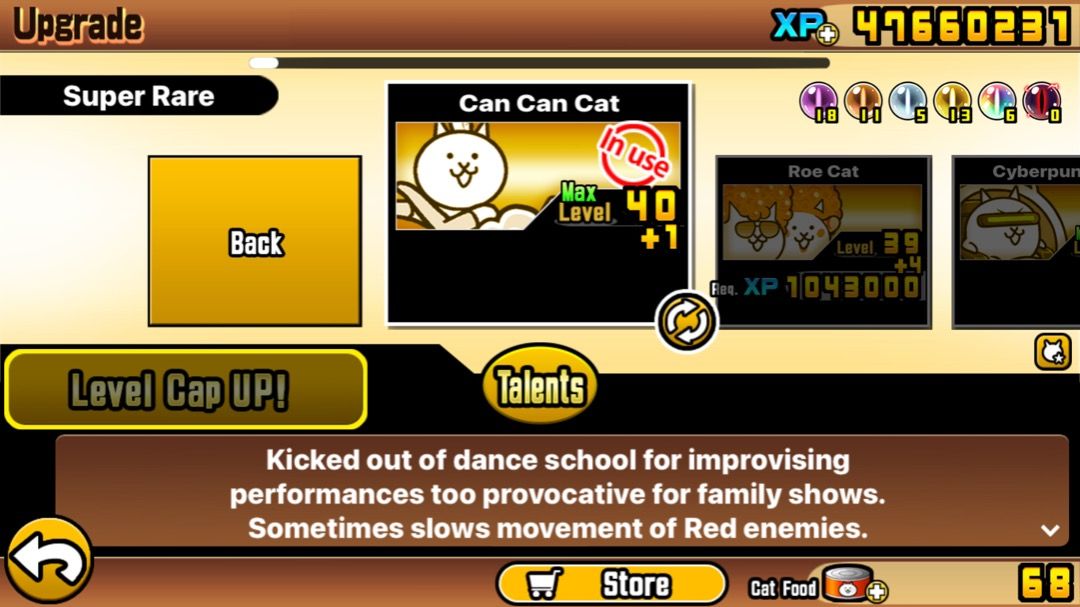Tap the dark red catseye icon
This screenshot has width=1080, height=607.
[1042, 101]
